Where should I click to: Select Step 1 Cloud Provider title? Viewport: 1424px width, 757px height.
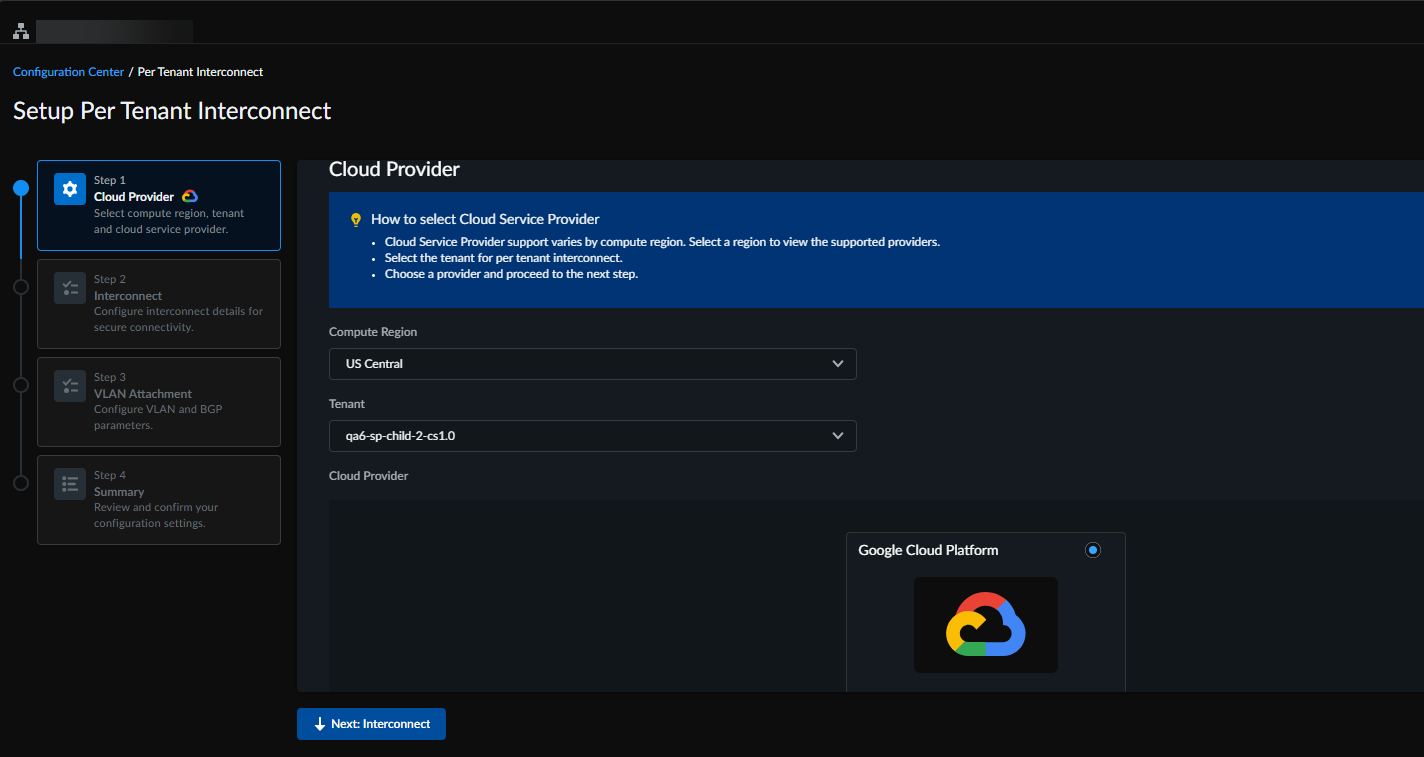click(134, 197)
